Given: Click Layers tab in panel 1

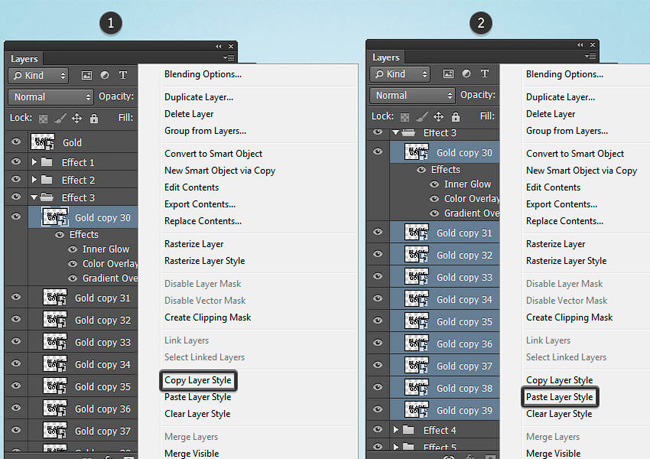Looking at the screenshot, I should tap(24, 59).
